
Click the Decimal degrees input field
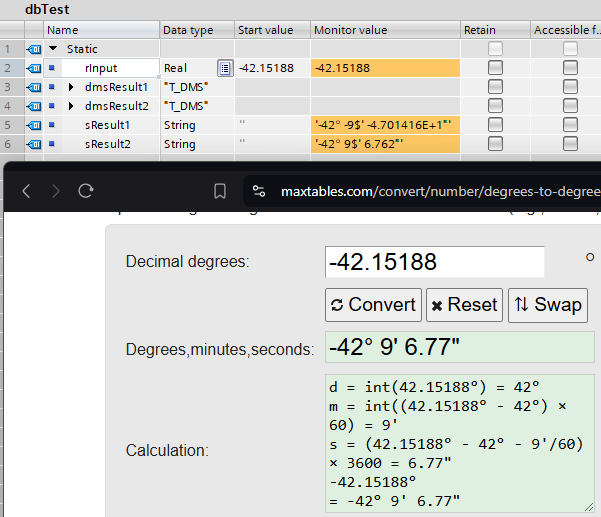tap(434, 262)
